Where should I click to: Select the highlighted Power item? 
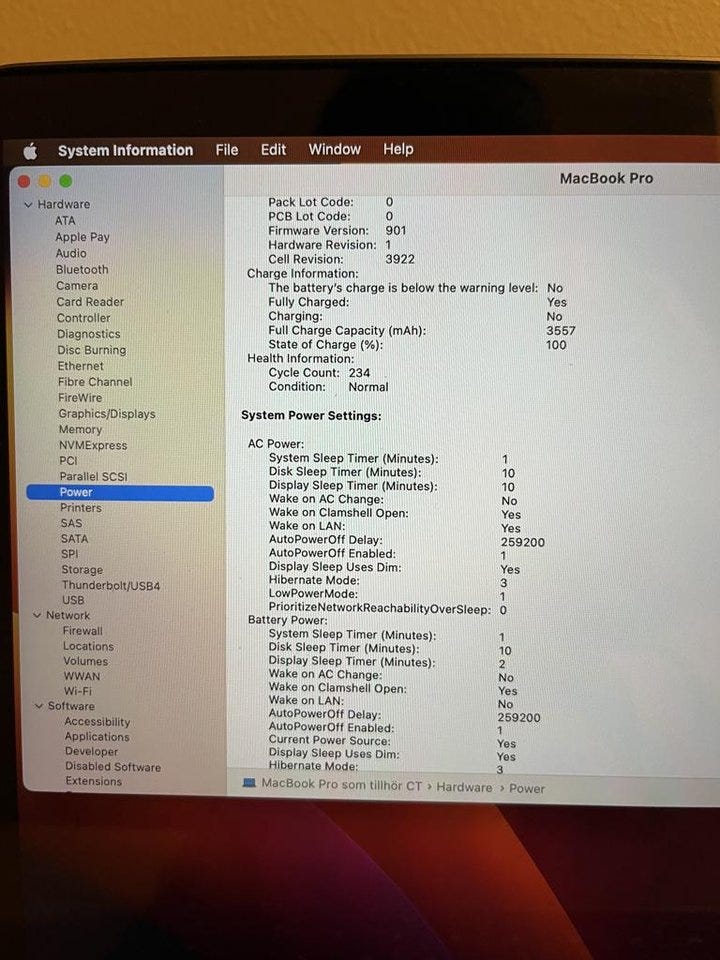[120, 492]
